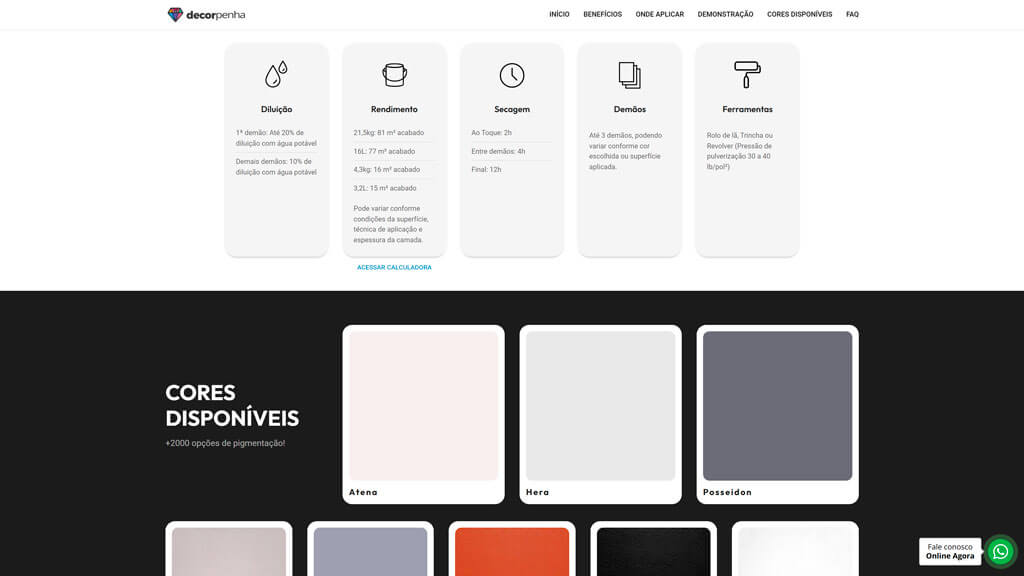Select the orange color swatch card

512,551
